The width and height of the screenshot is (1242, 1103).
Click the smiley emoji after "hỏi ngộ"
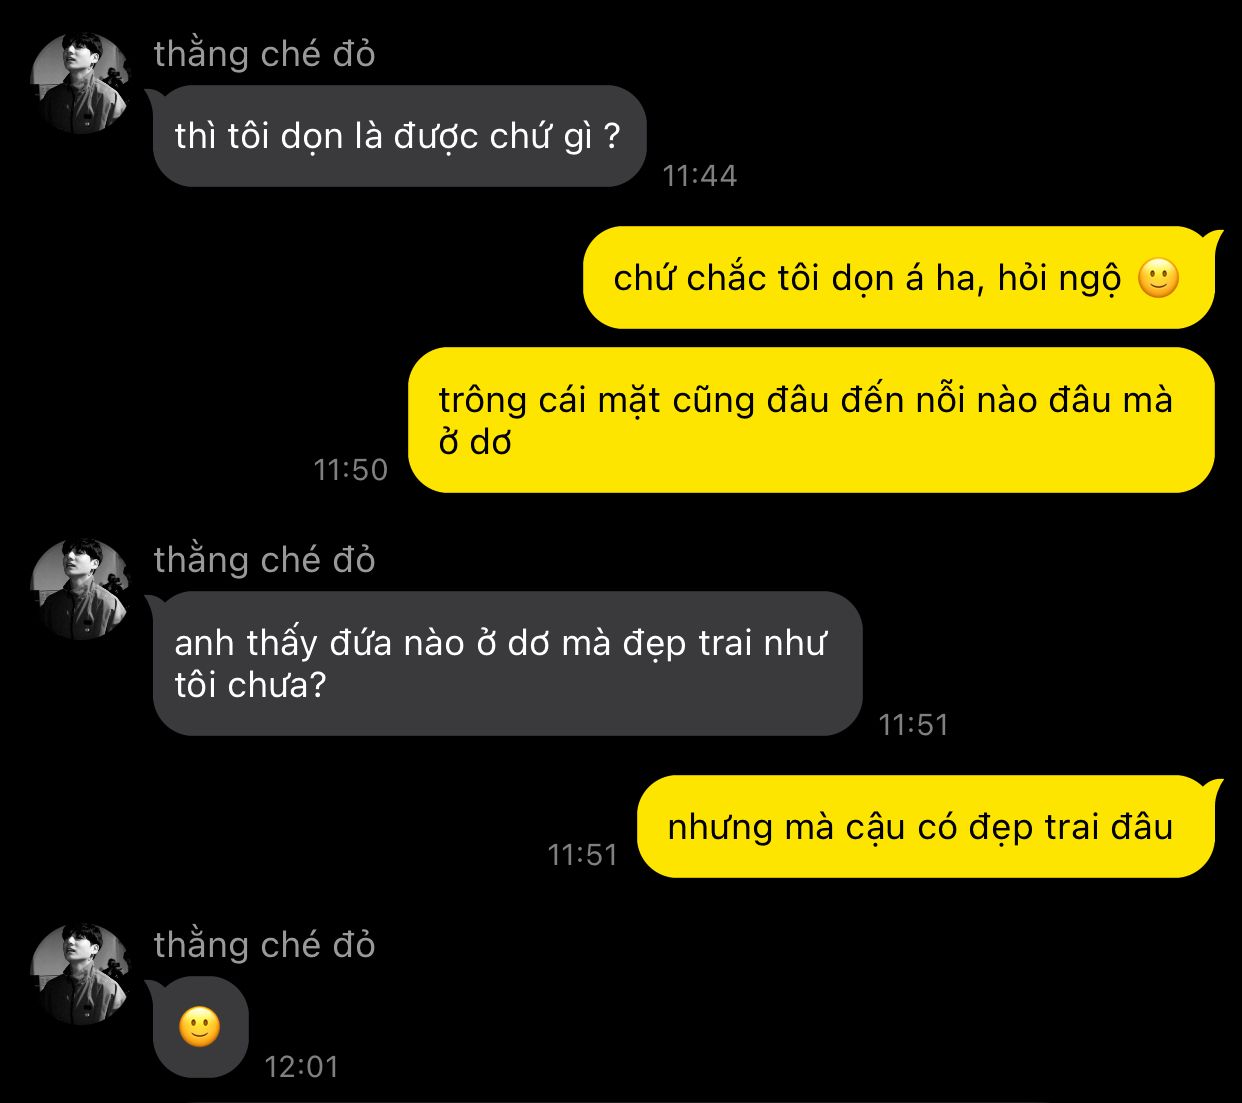click(1159, 279)
